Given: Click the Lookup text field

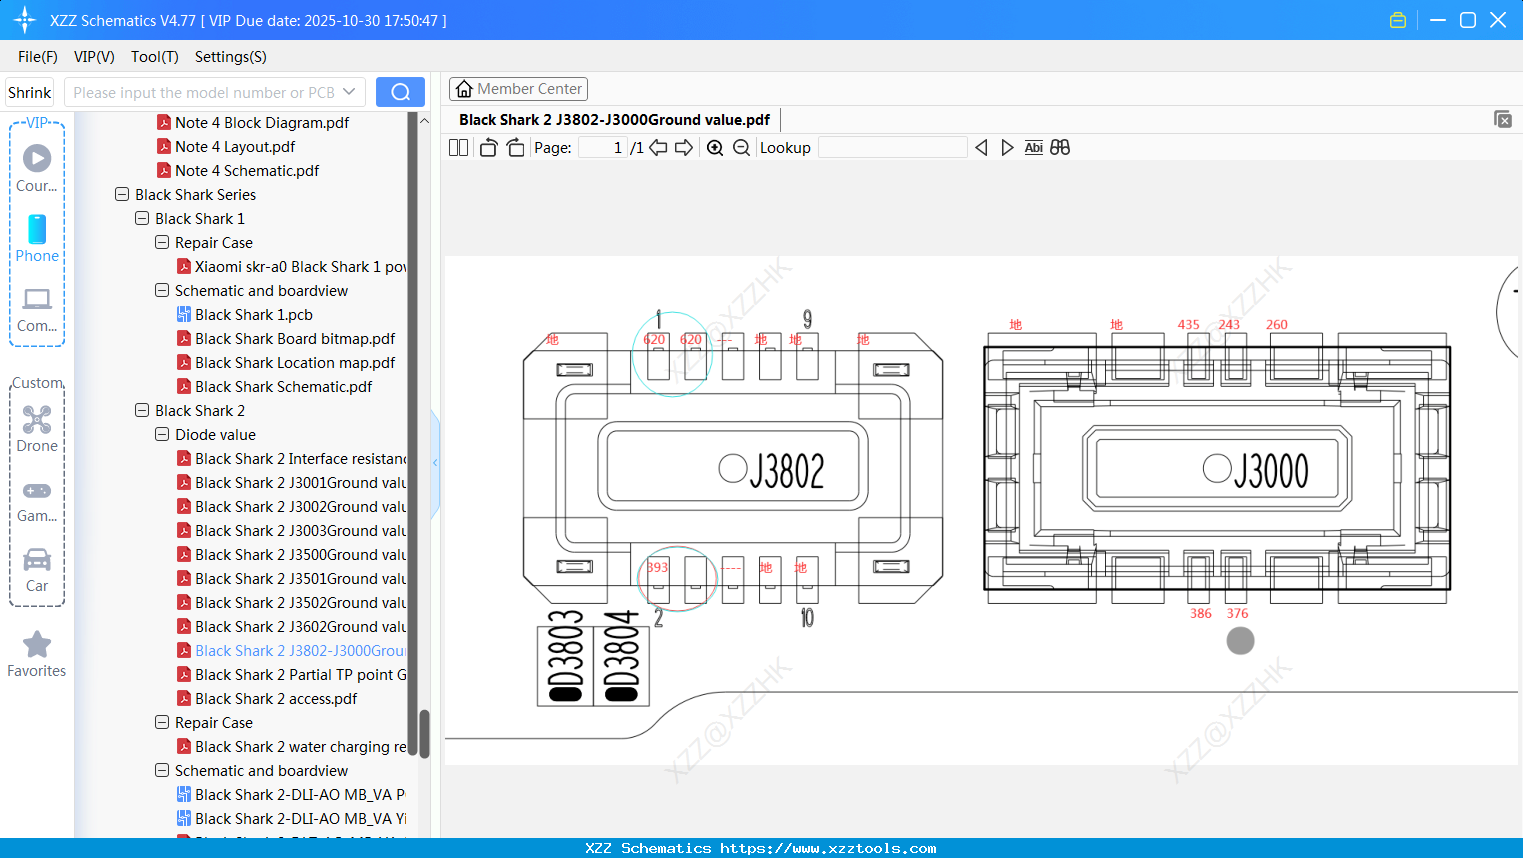Looking at the screenshot, I should [x=892, y=148].
